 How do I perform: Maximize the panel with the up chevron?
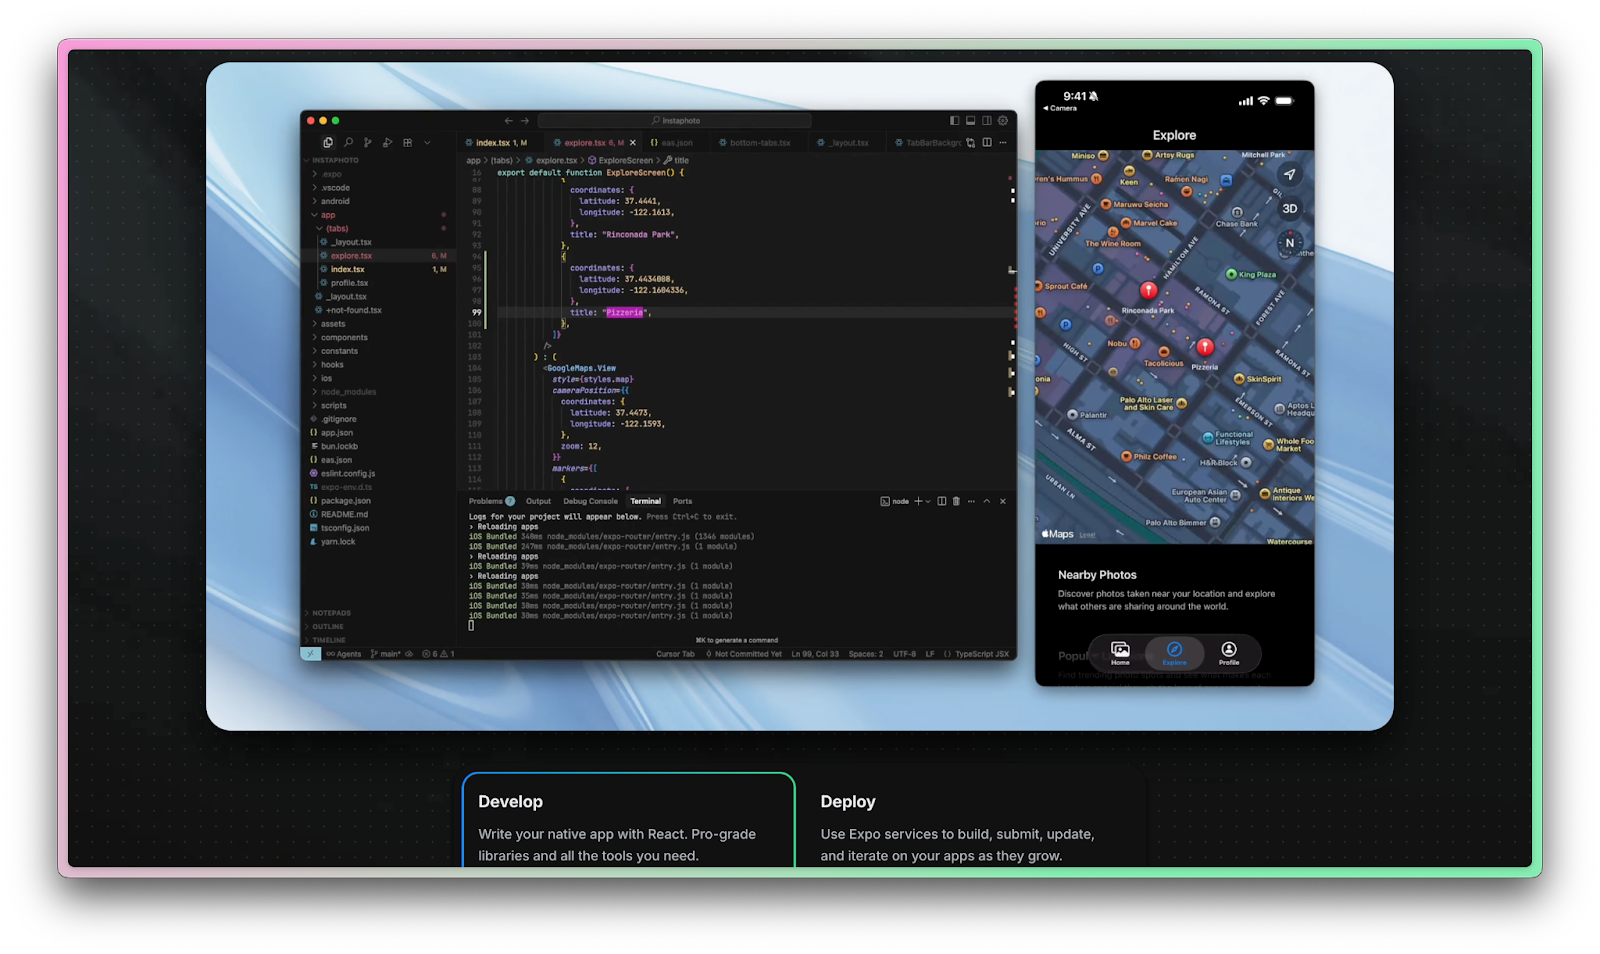(x=987, y=501)
